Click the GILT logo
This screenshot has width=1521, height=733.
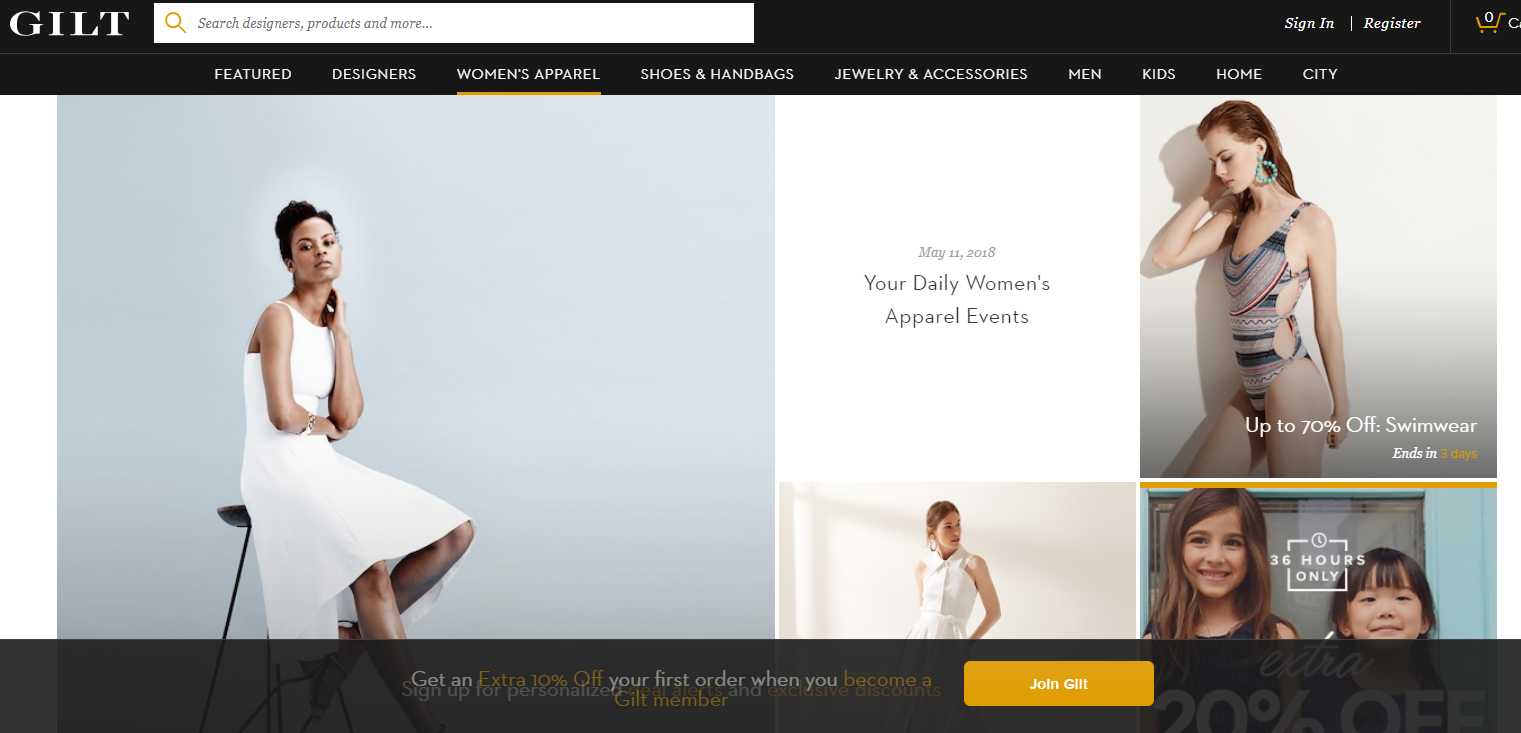coord(70,23)
